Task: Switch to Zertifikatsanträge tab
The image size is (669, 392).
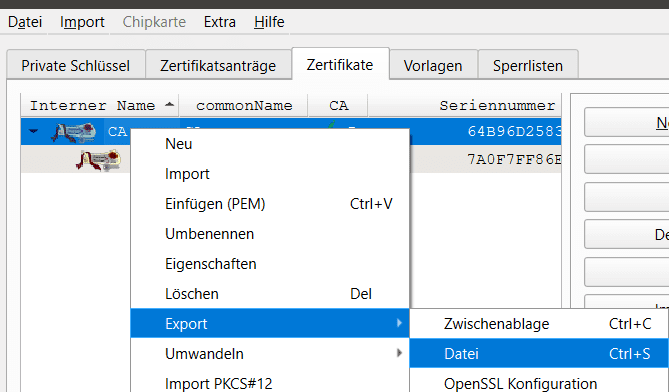Action: (218, 65)
